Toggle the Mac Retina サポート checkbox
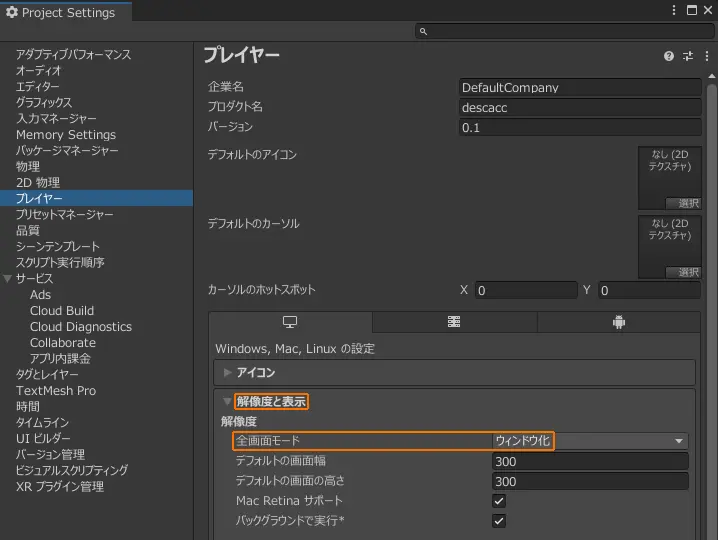The image size is (718, 540). [499, 501]
